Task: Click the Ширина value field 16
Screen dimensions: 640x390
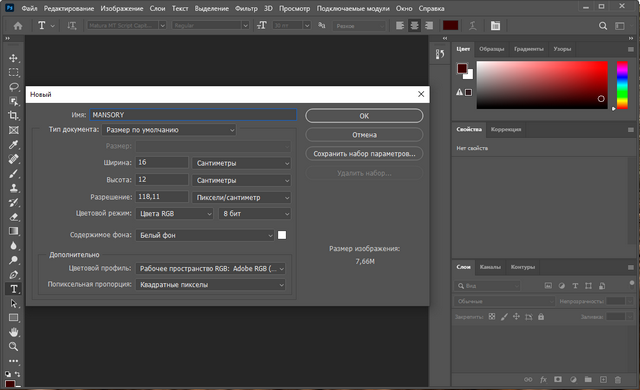Action: (162, 162)
